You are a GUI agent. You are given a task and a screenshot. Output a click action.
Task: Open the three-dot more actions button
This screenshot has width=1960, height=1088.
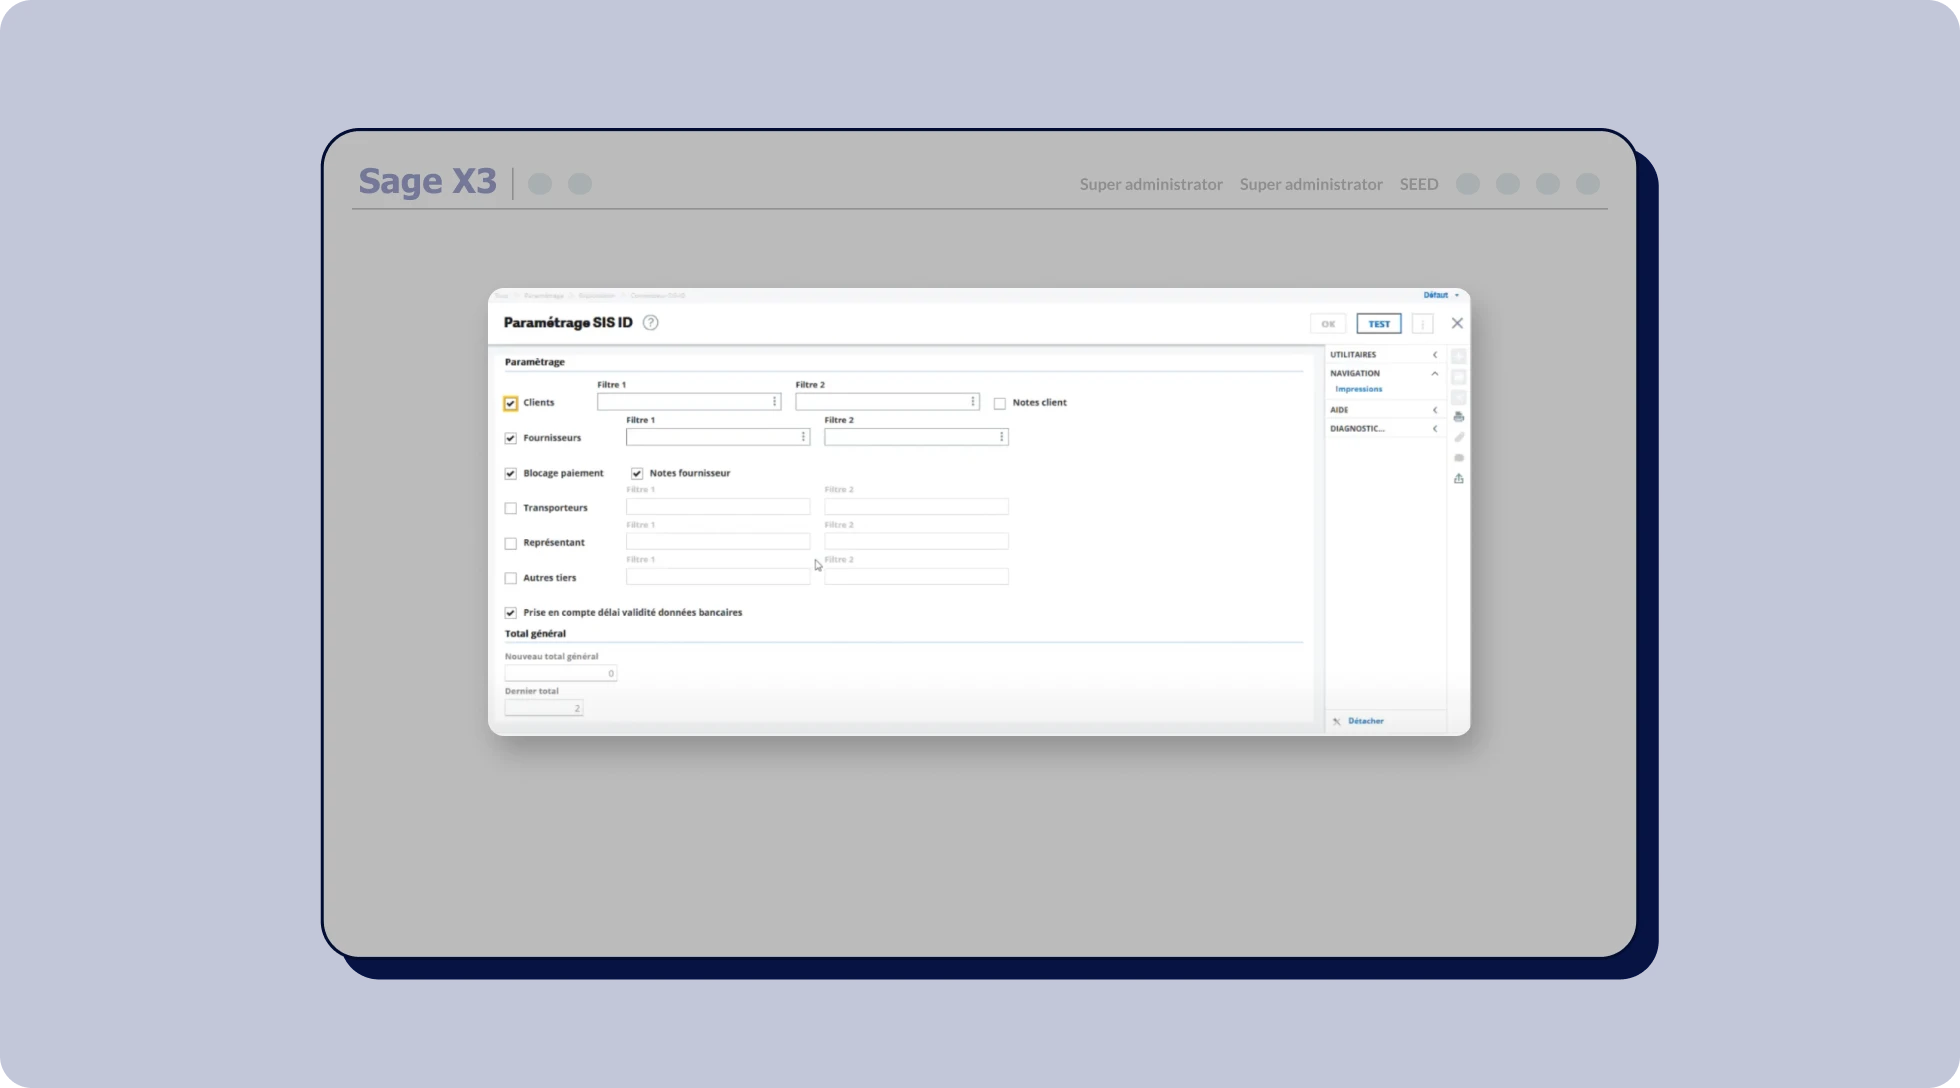point(1422,324)
